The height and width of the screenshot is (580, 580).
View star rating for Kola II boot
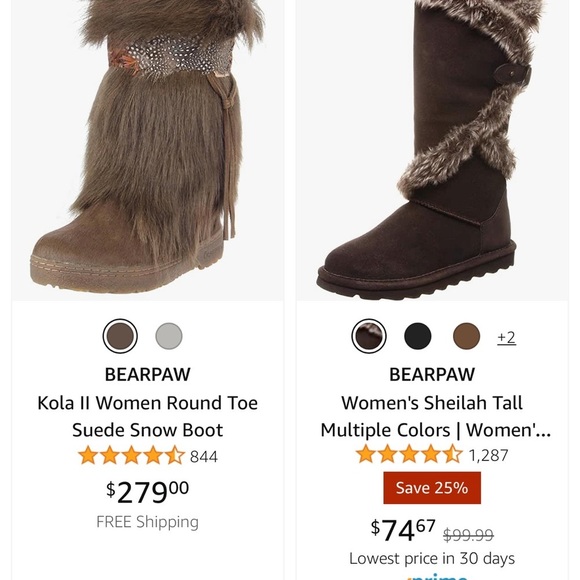131,455
